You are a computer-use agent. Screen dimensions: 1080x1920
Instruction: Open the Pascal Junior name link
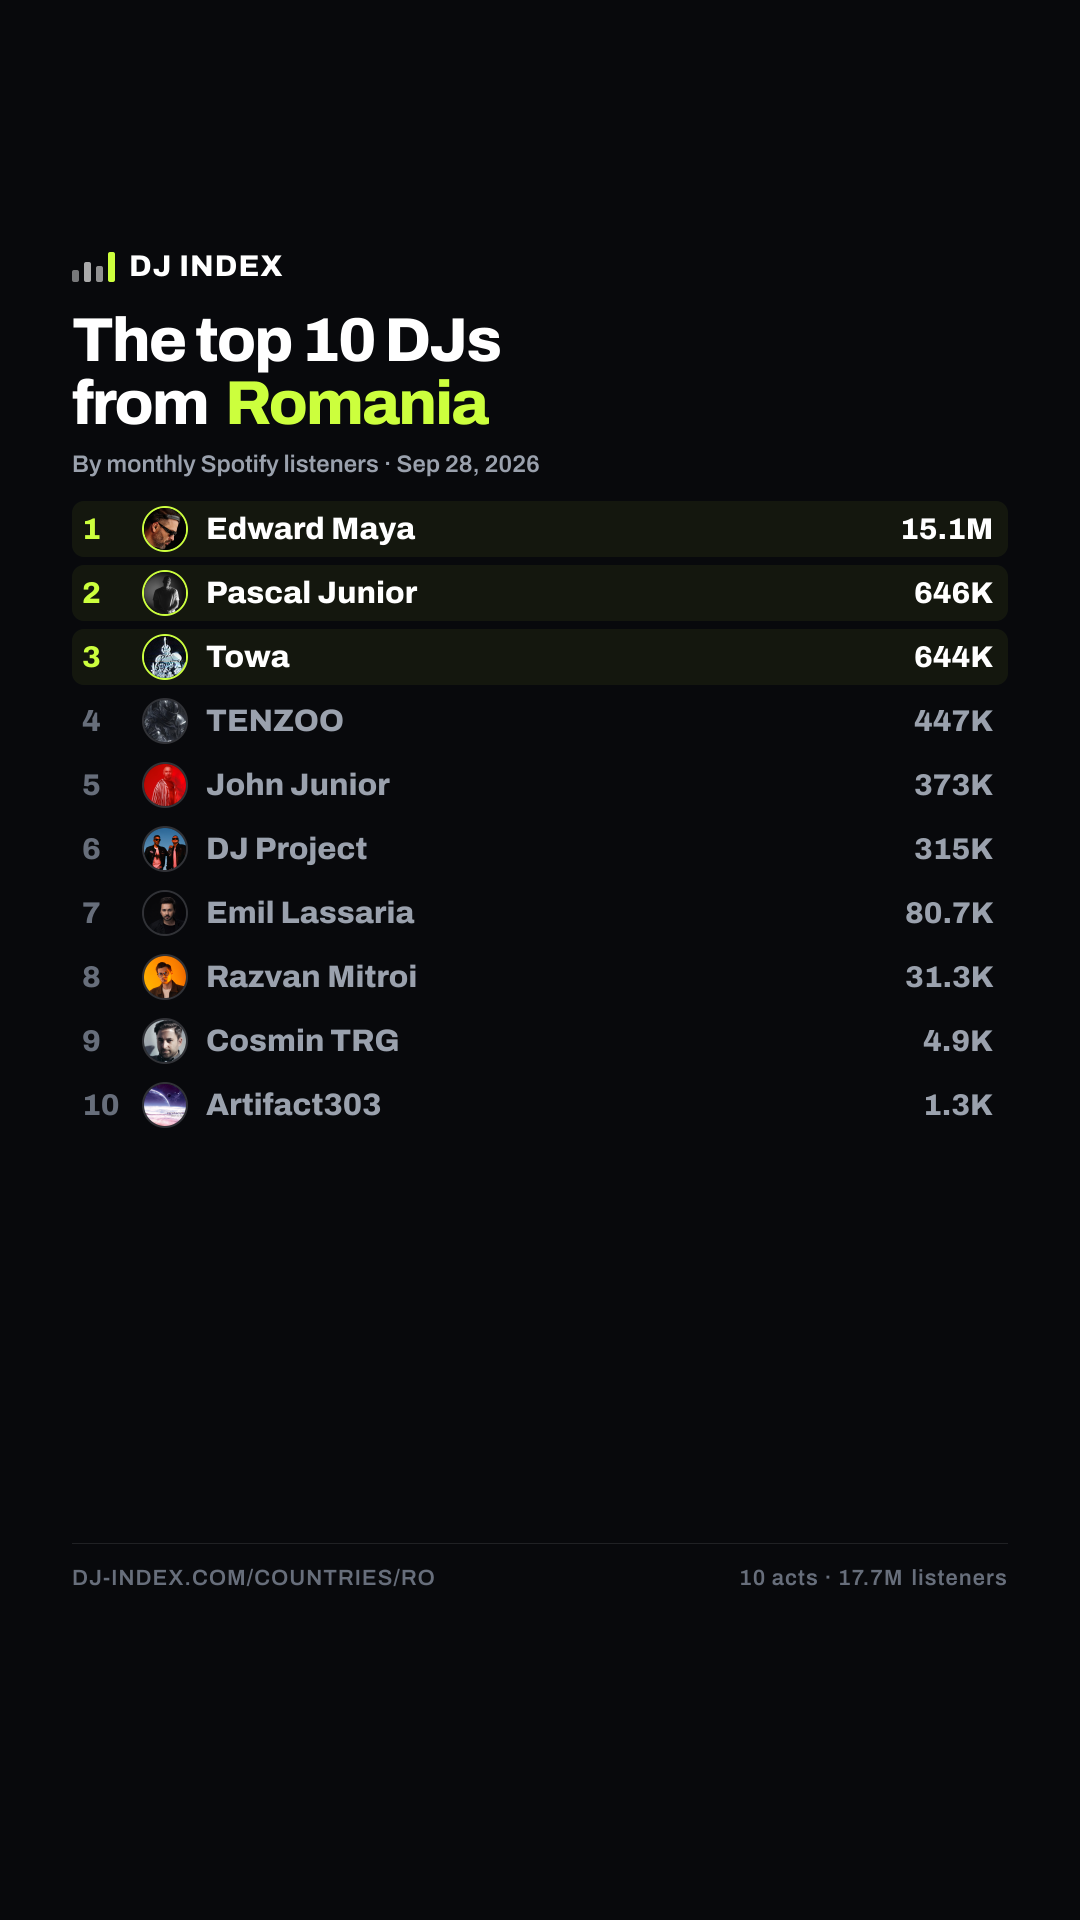point(311,593)
